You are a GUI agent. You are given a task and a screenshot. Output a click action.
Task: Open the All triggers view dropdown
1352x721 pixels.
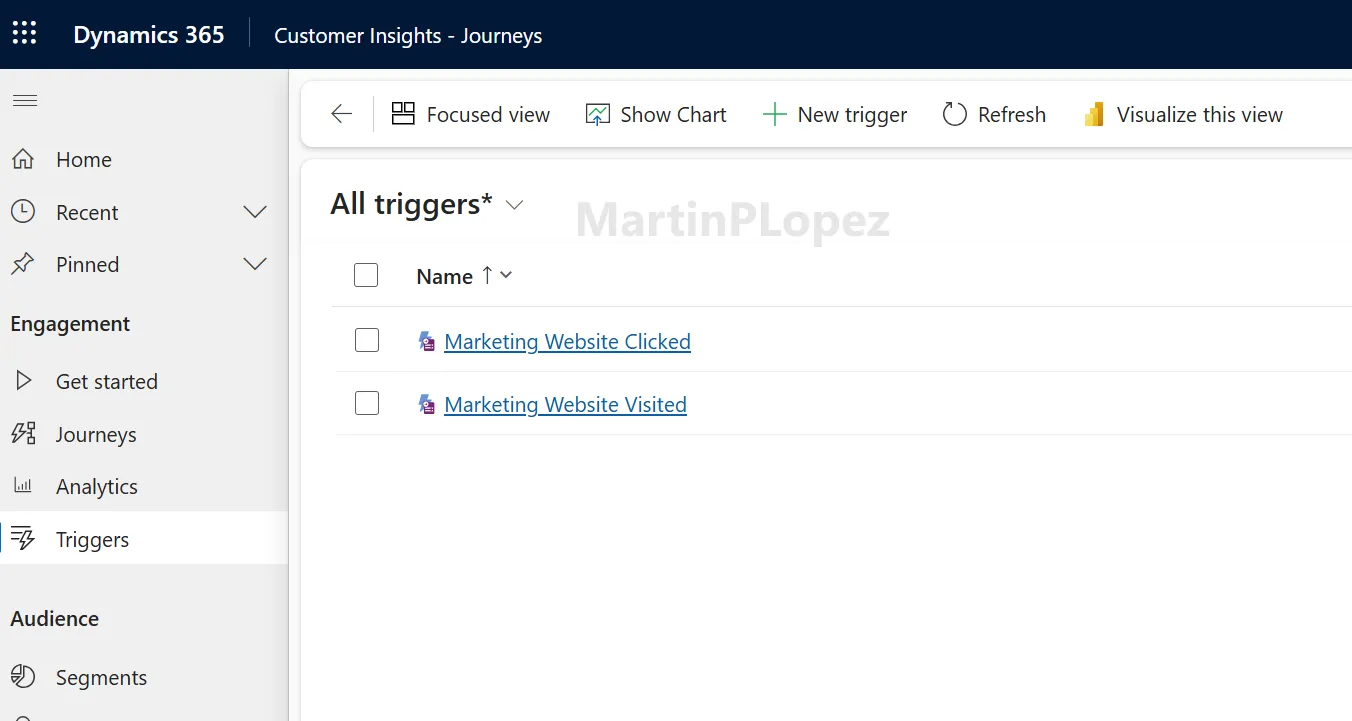tap(515, 205)
